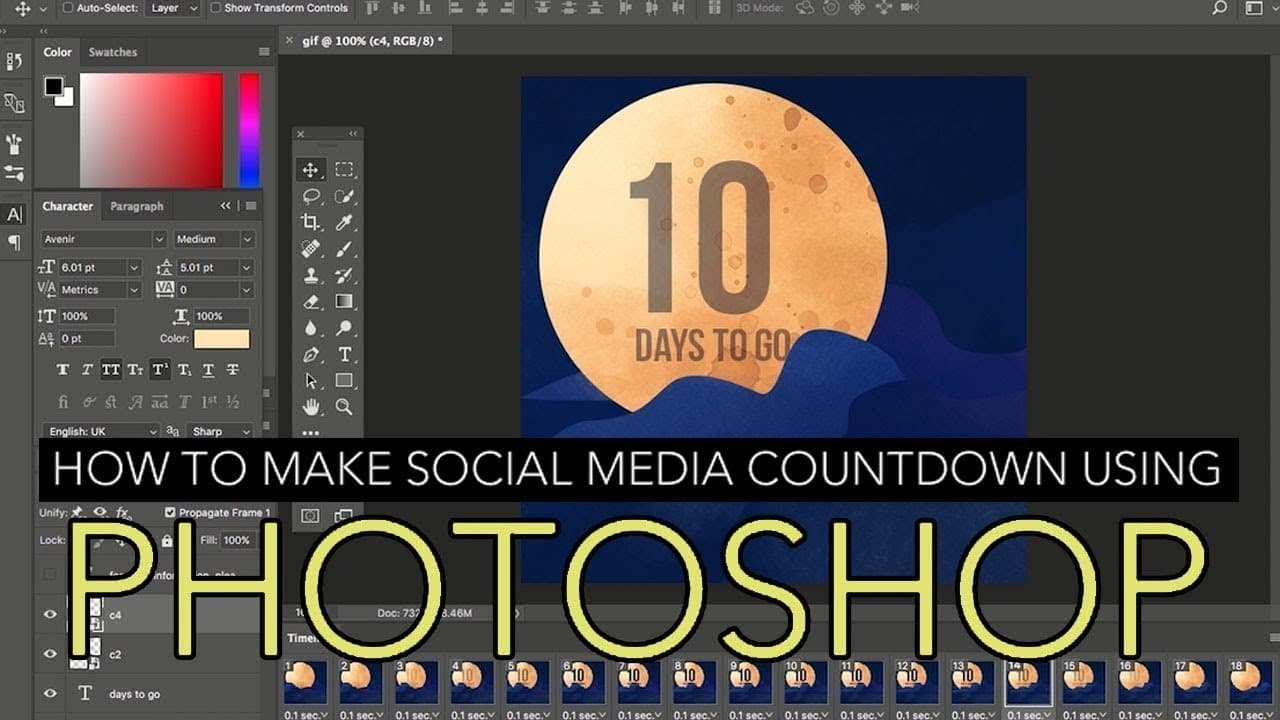Select the Pen tool

tap(311, 354)
